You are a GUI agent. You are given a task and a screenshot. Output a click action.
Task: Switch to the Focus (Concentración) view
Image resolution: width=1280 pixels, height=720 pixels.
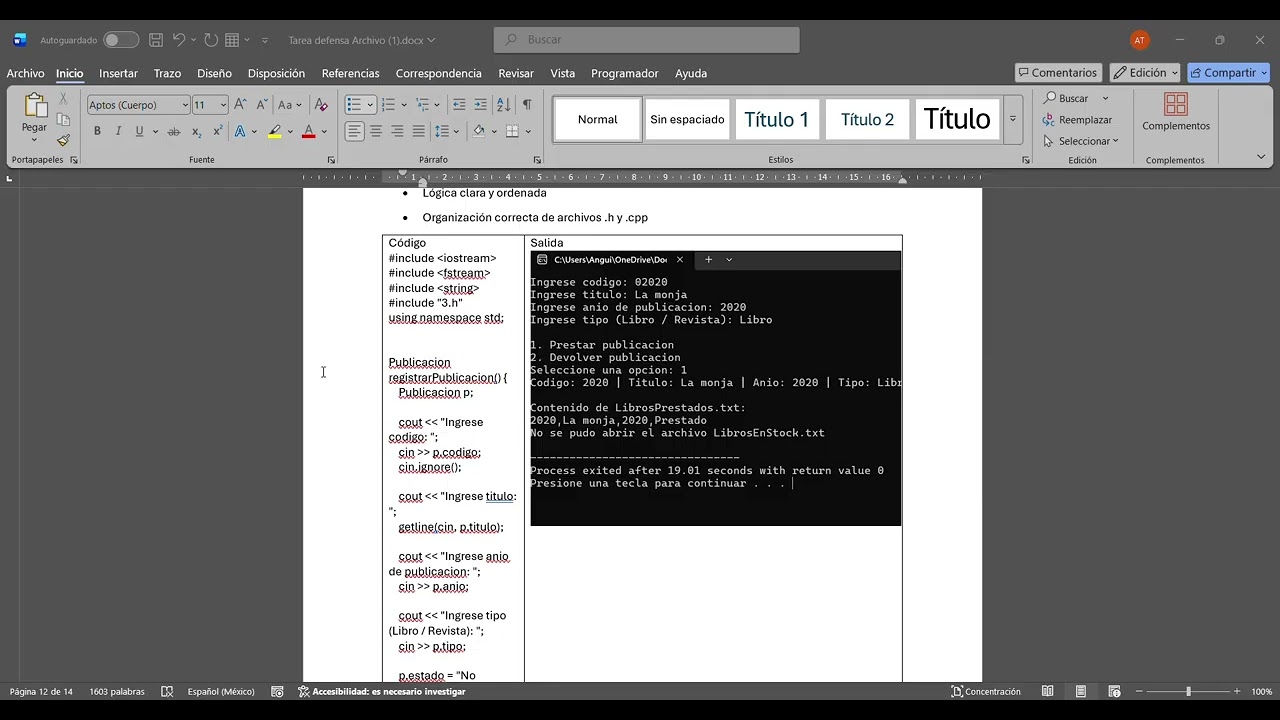(986, 691)
